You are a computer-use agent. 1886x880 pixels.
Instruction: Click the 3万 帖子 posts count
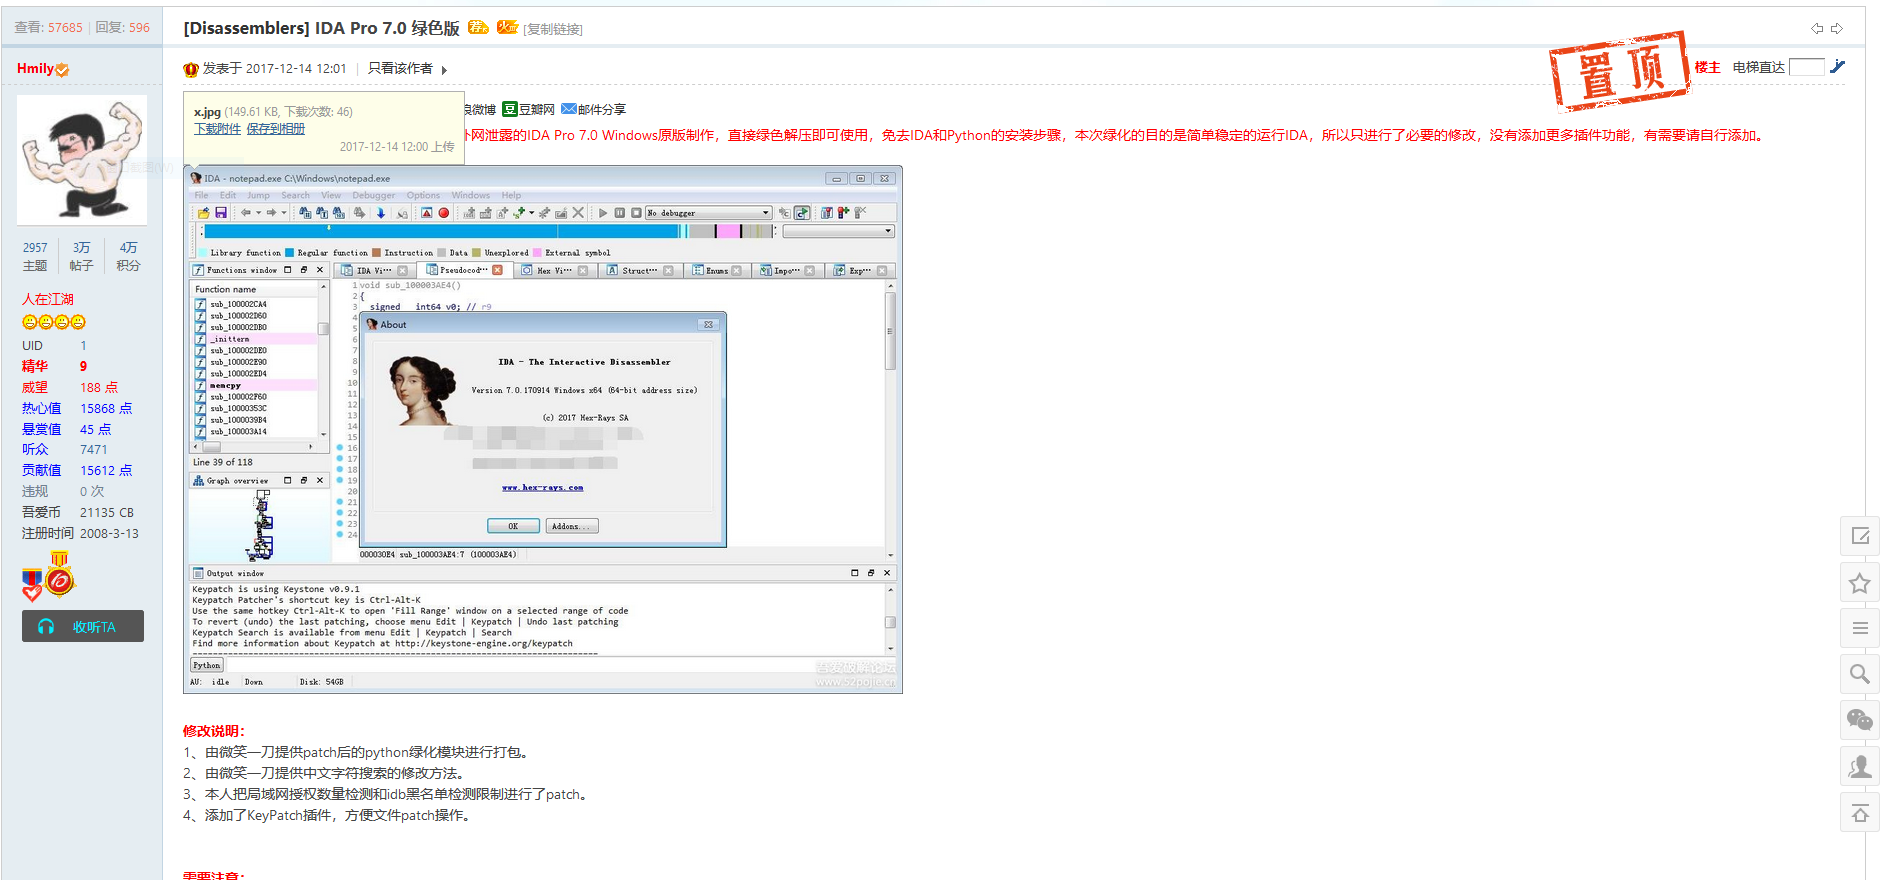tap(82, 256)
